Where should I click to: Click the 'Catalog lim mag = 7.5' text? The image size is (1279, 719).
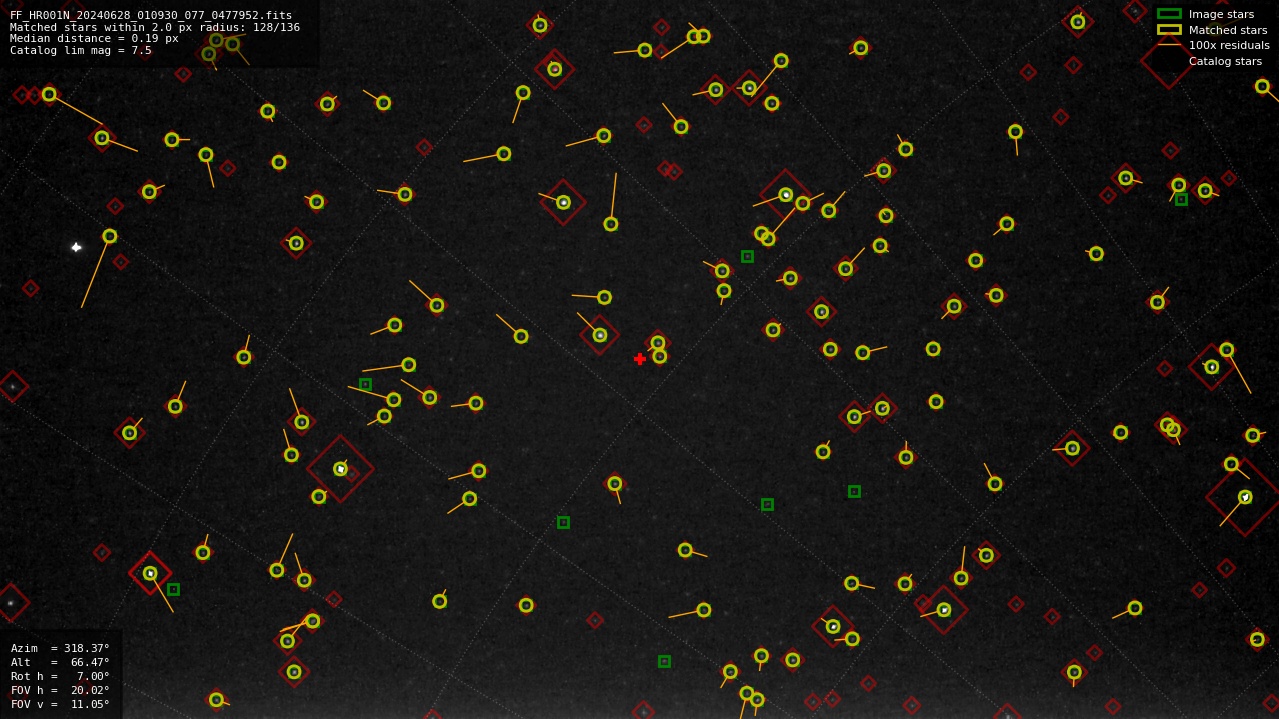point(81,50)
